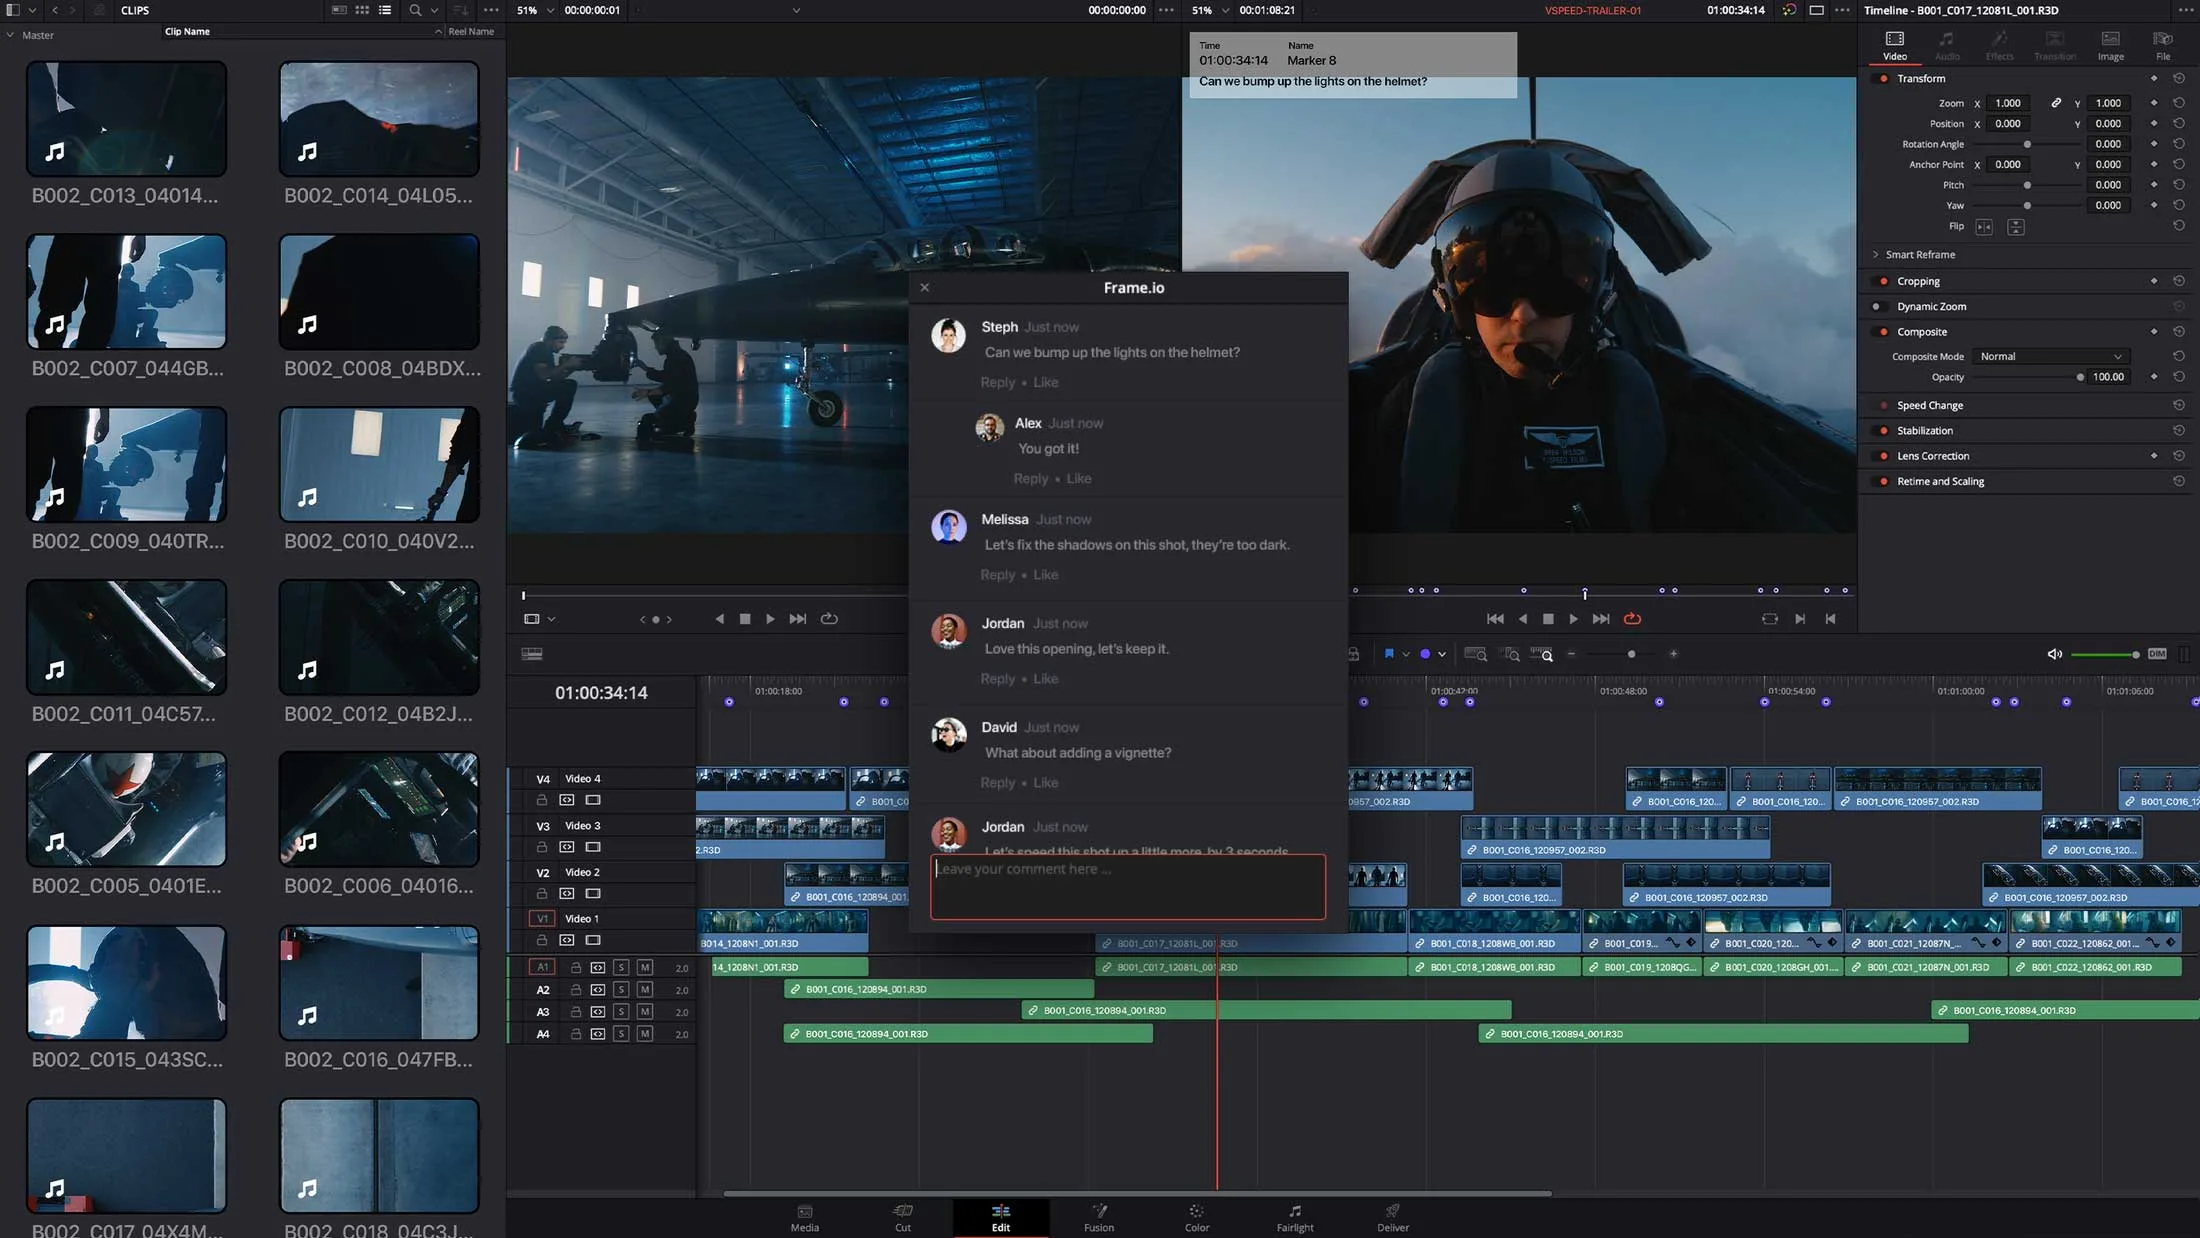Image resolution: width=2200 pixels, height=1238 pixels.
Task: Toggle the Stabilization enable dot
Action: click(1884, 431)
